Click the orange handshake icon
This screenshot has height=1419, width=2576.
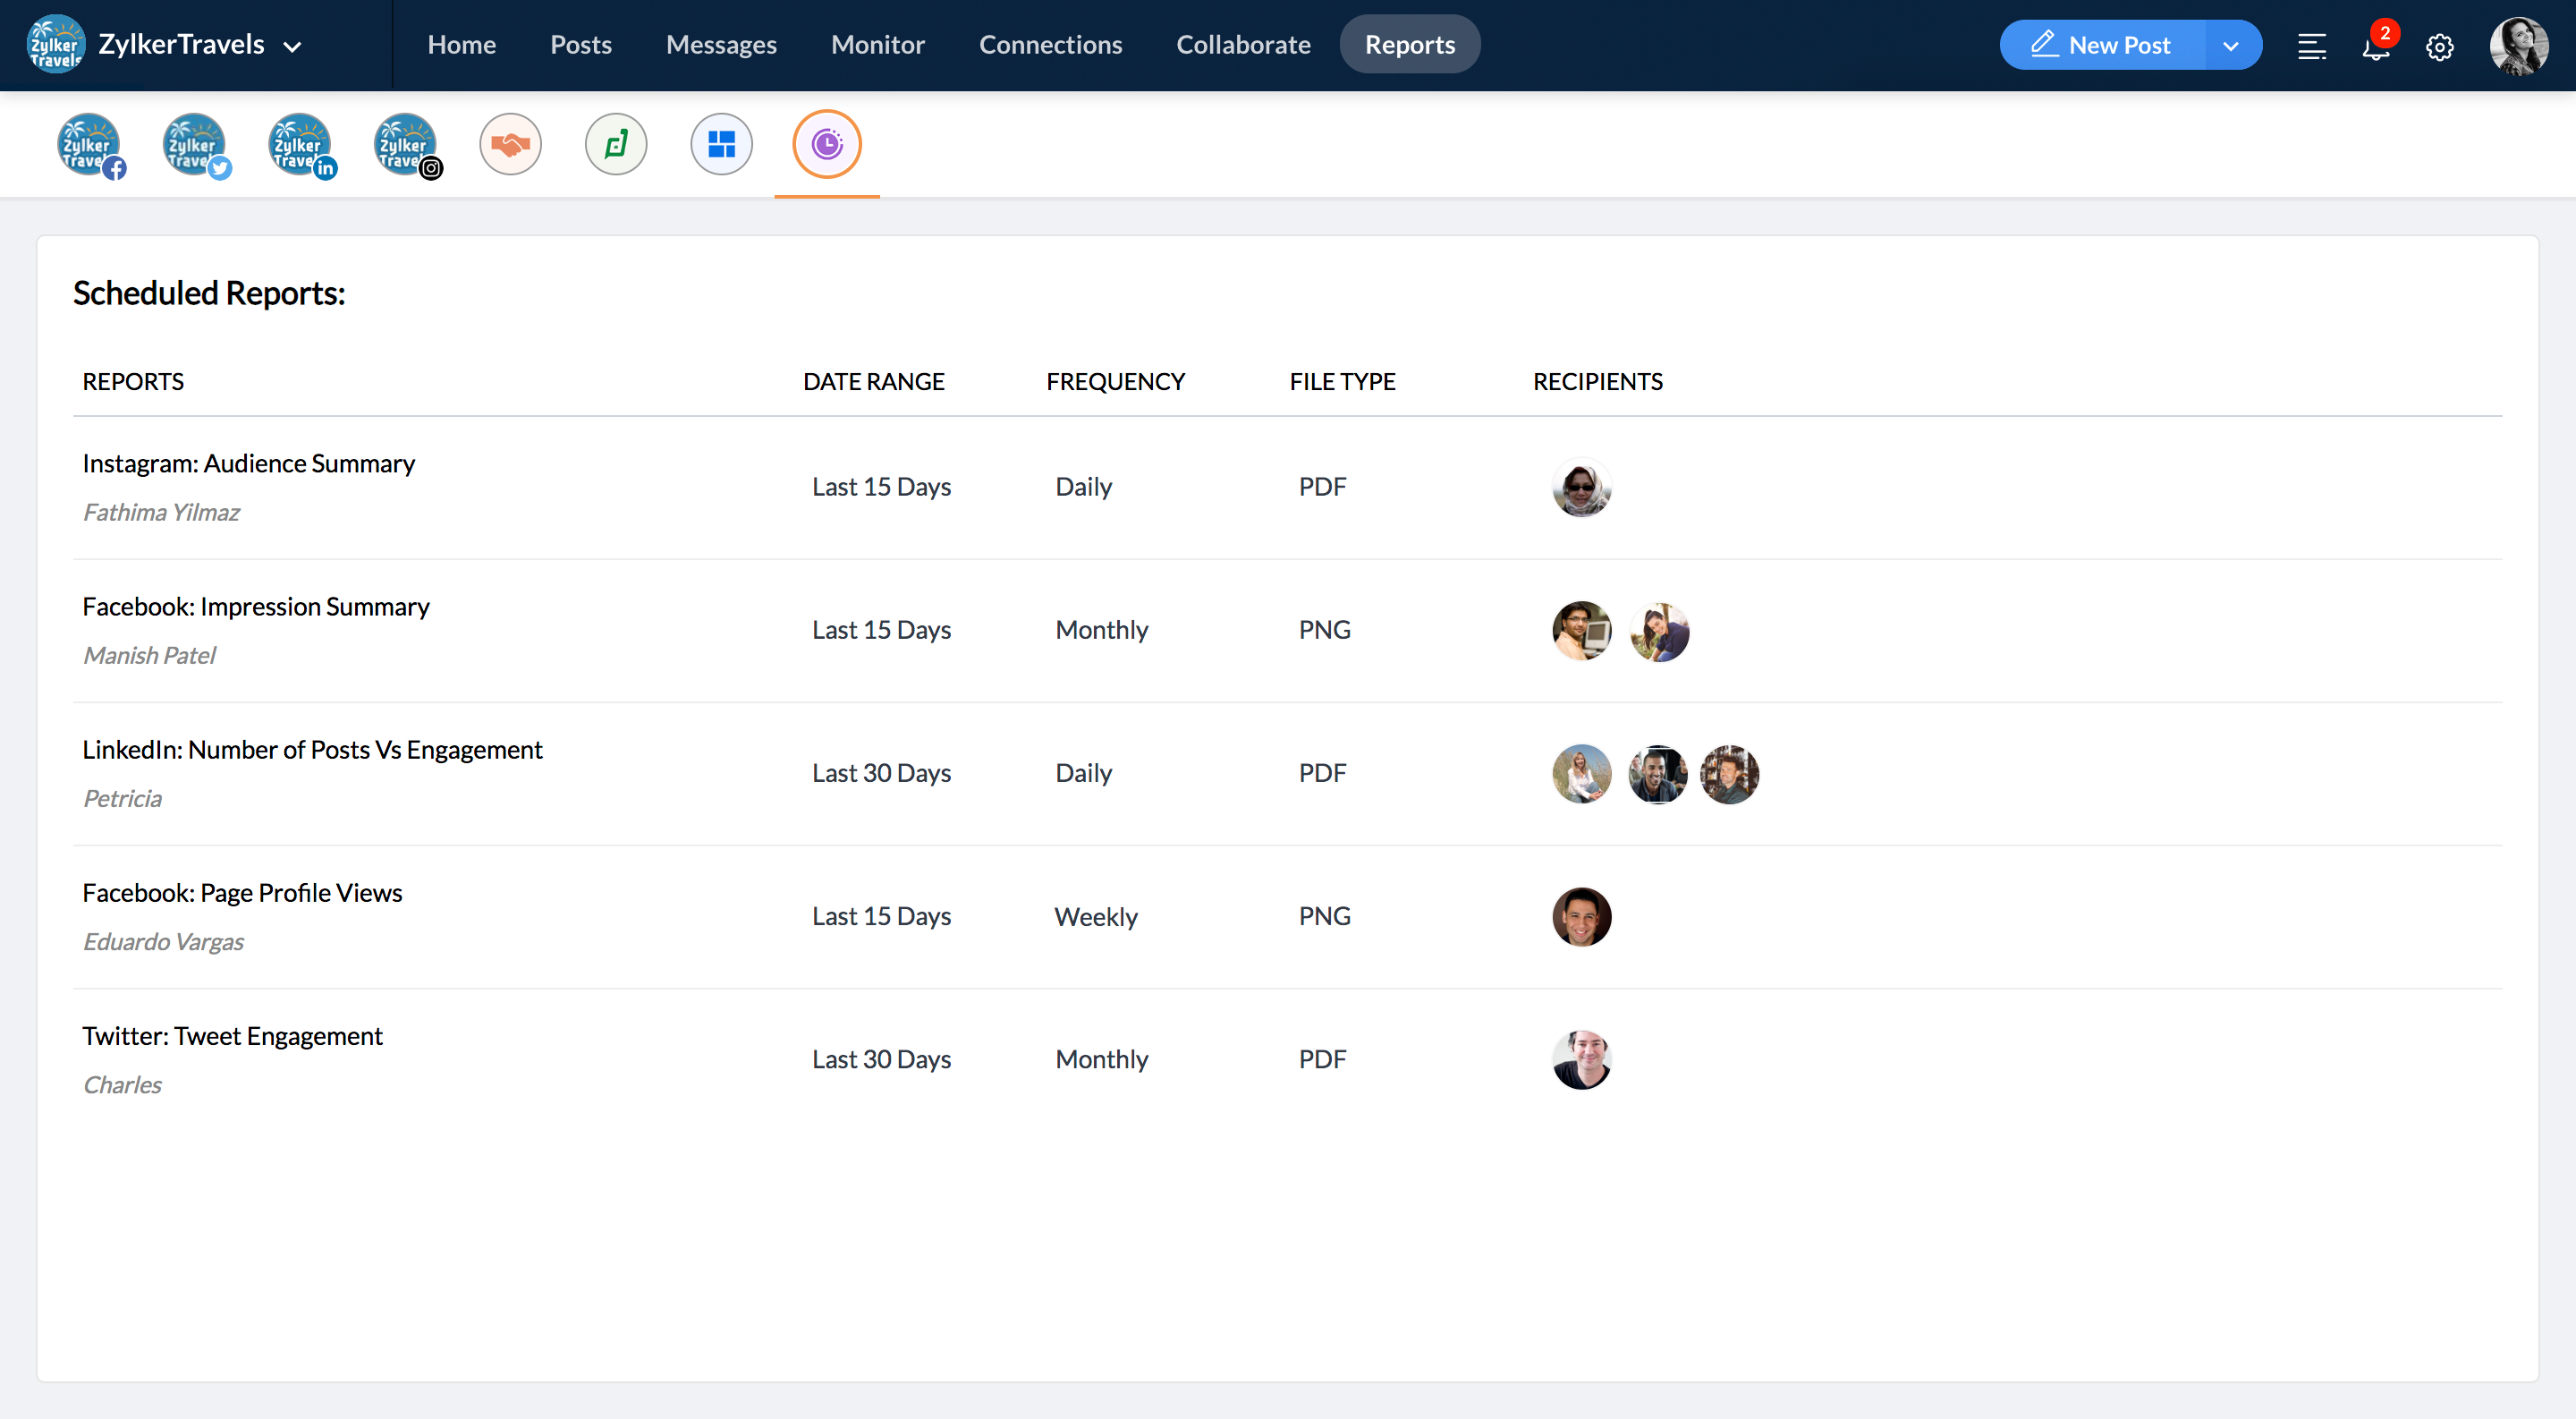coord(510,145)
